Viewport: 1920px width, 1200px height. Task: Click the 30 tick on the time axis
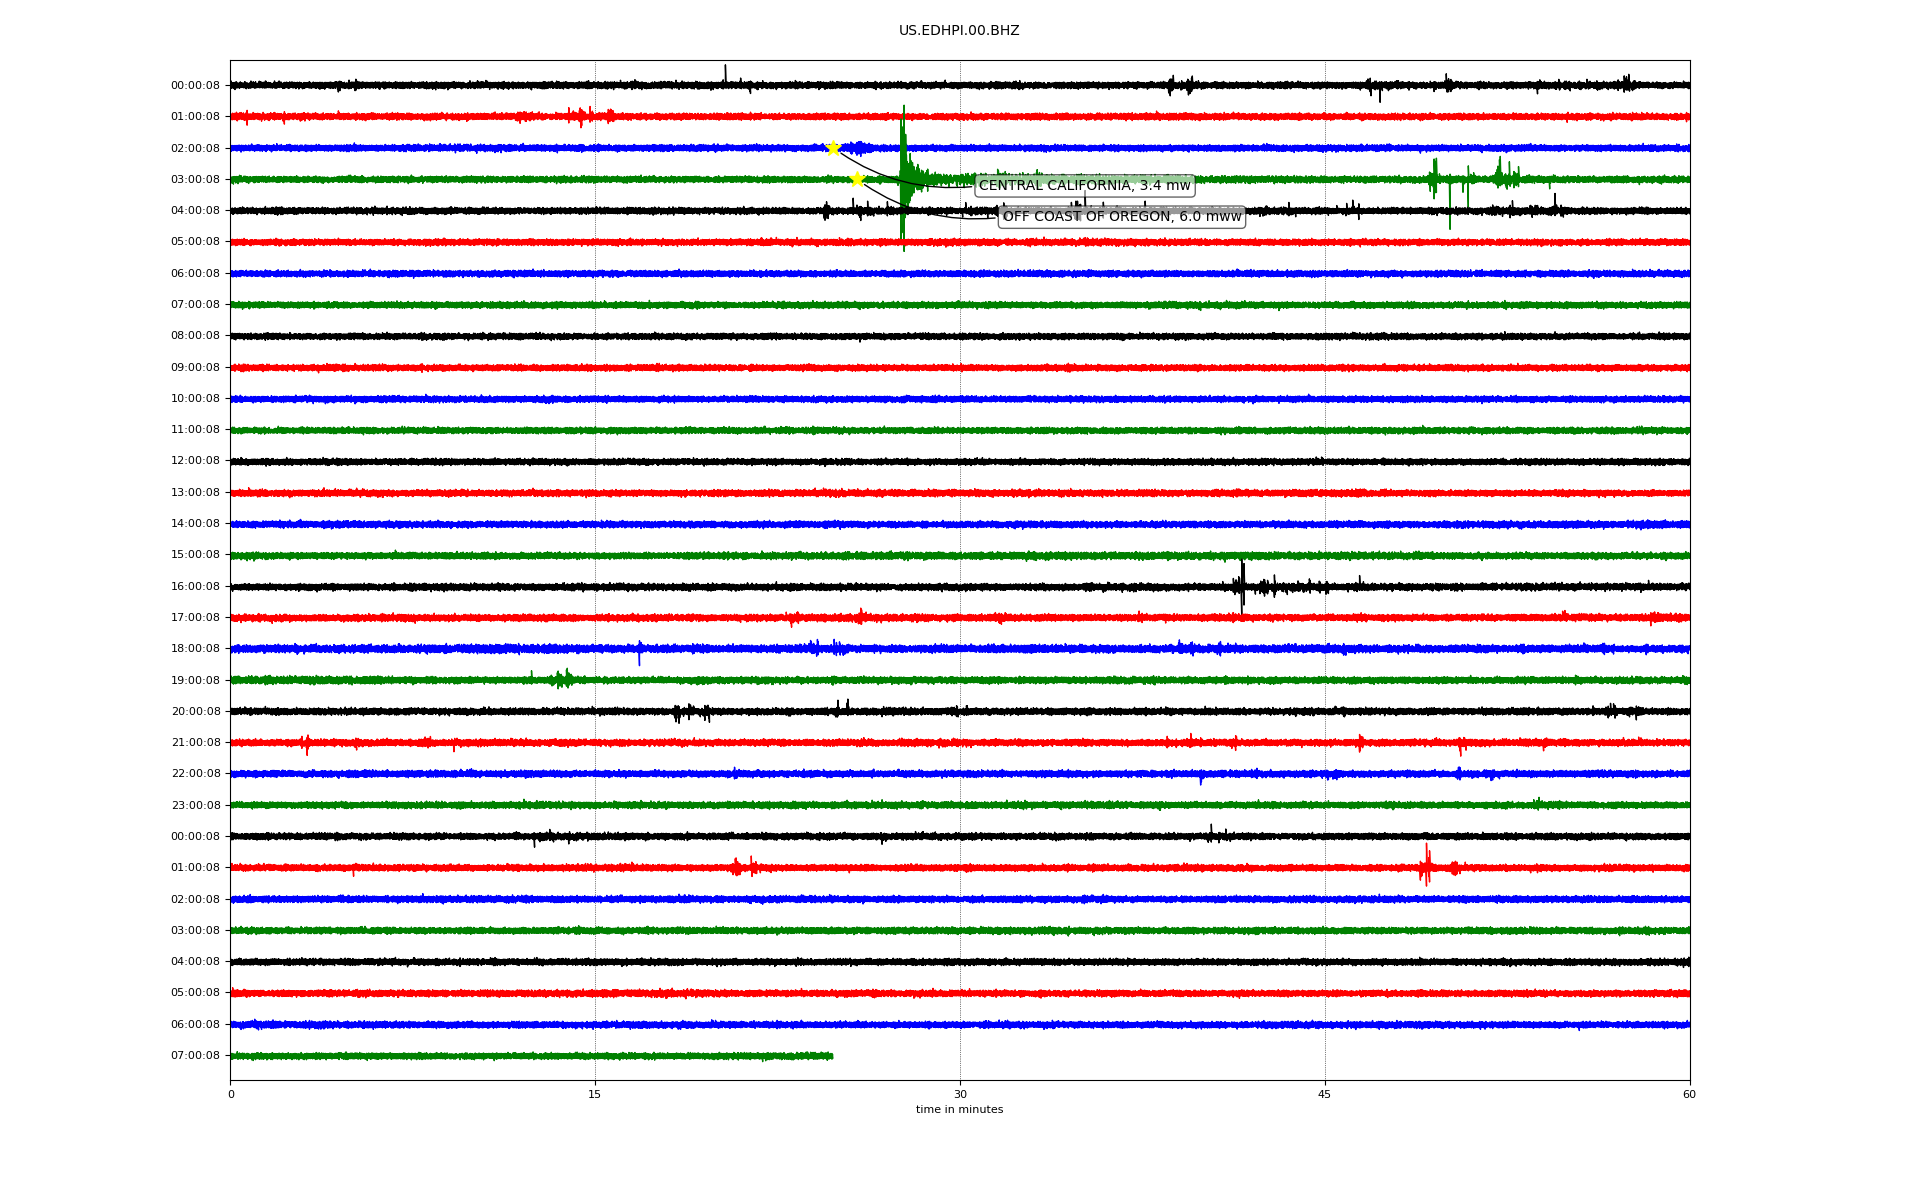pyautogui.click(x=960, y=1094)
